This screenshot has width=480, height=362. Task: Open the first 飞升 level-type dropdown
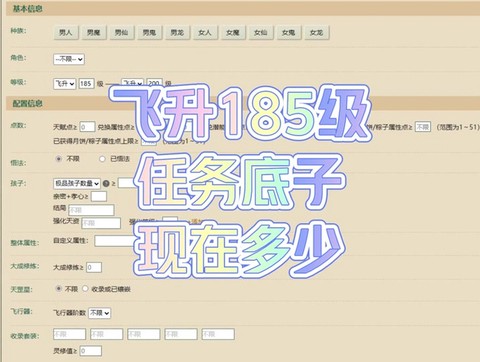point(65,83)
